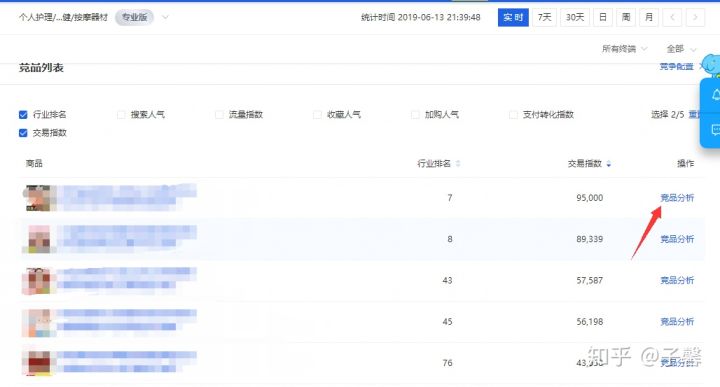The image size is (720, 387).
Task: Click the 统计时间 timestamp text
Action: (x=421, y=17)
